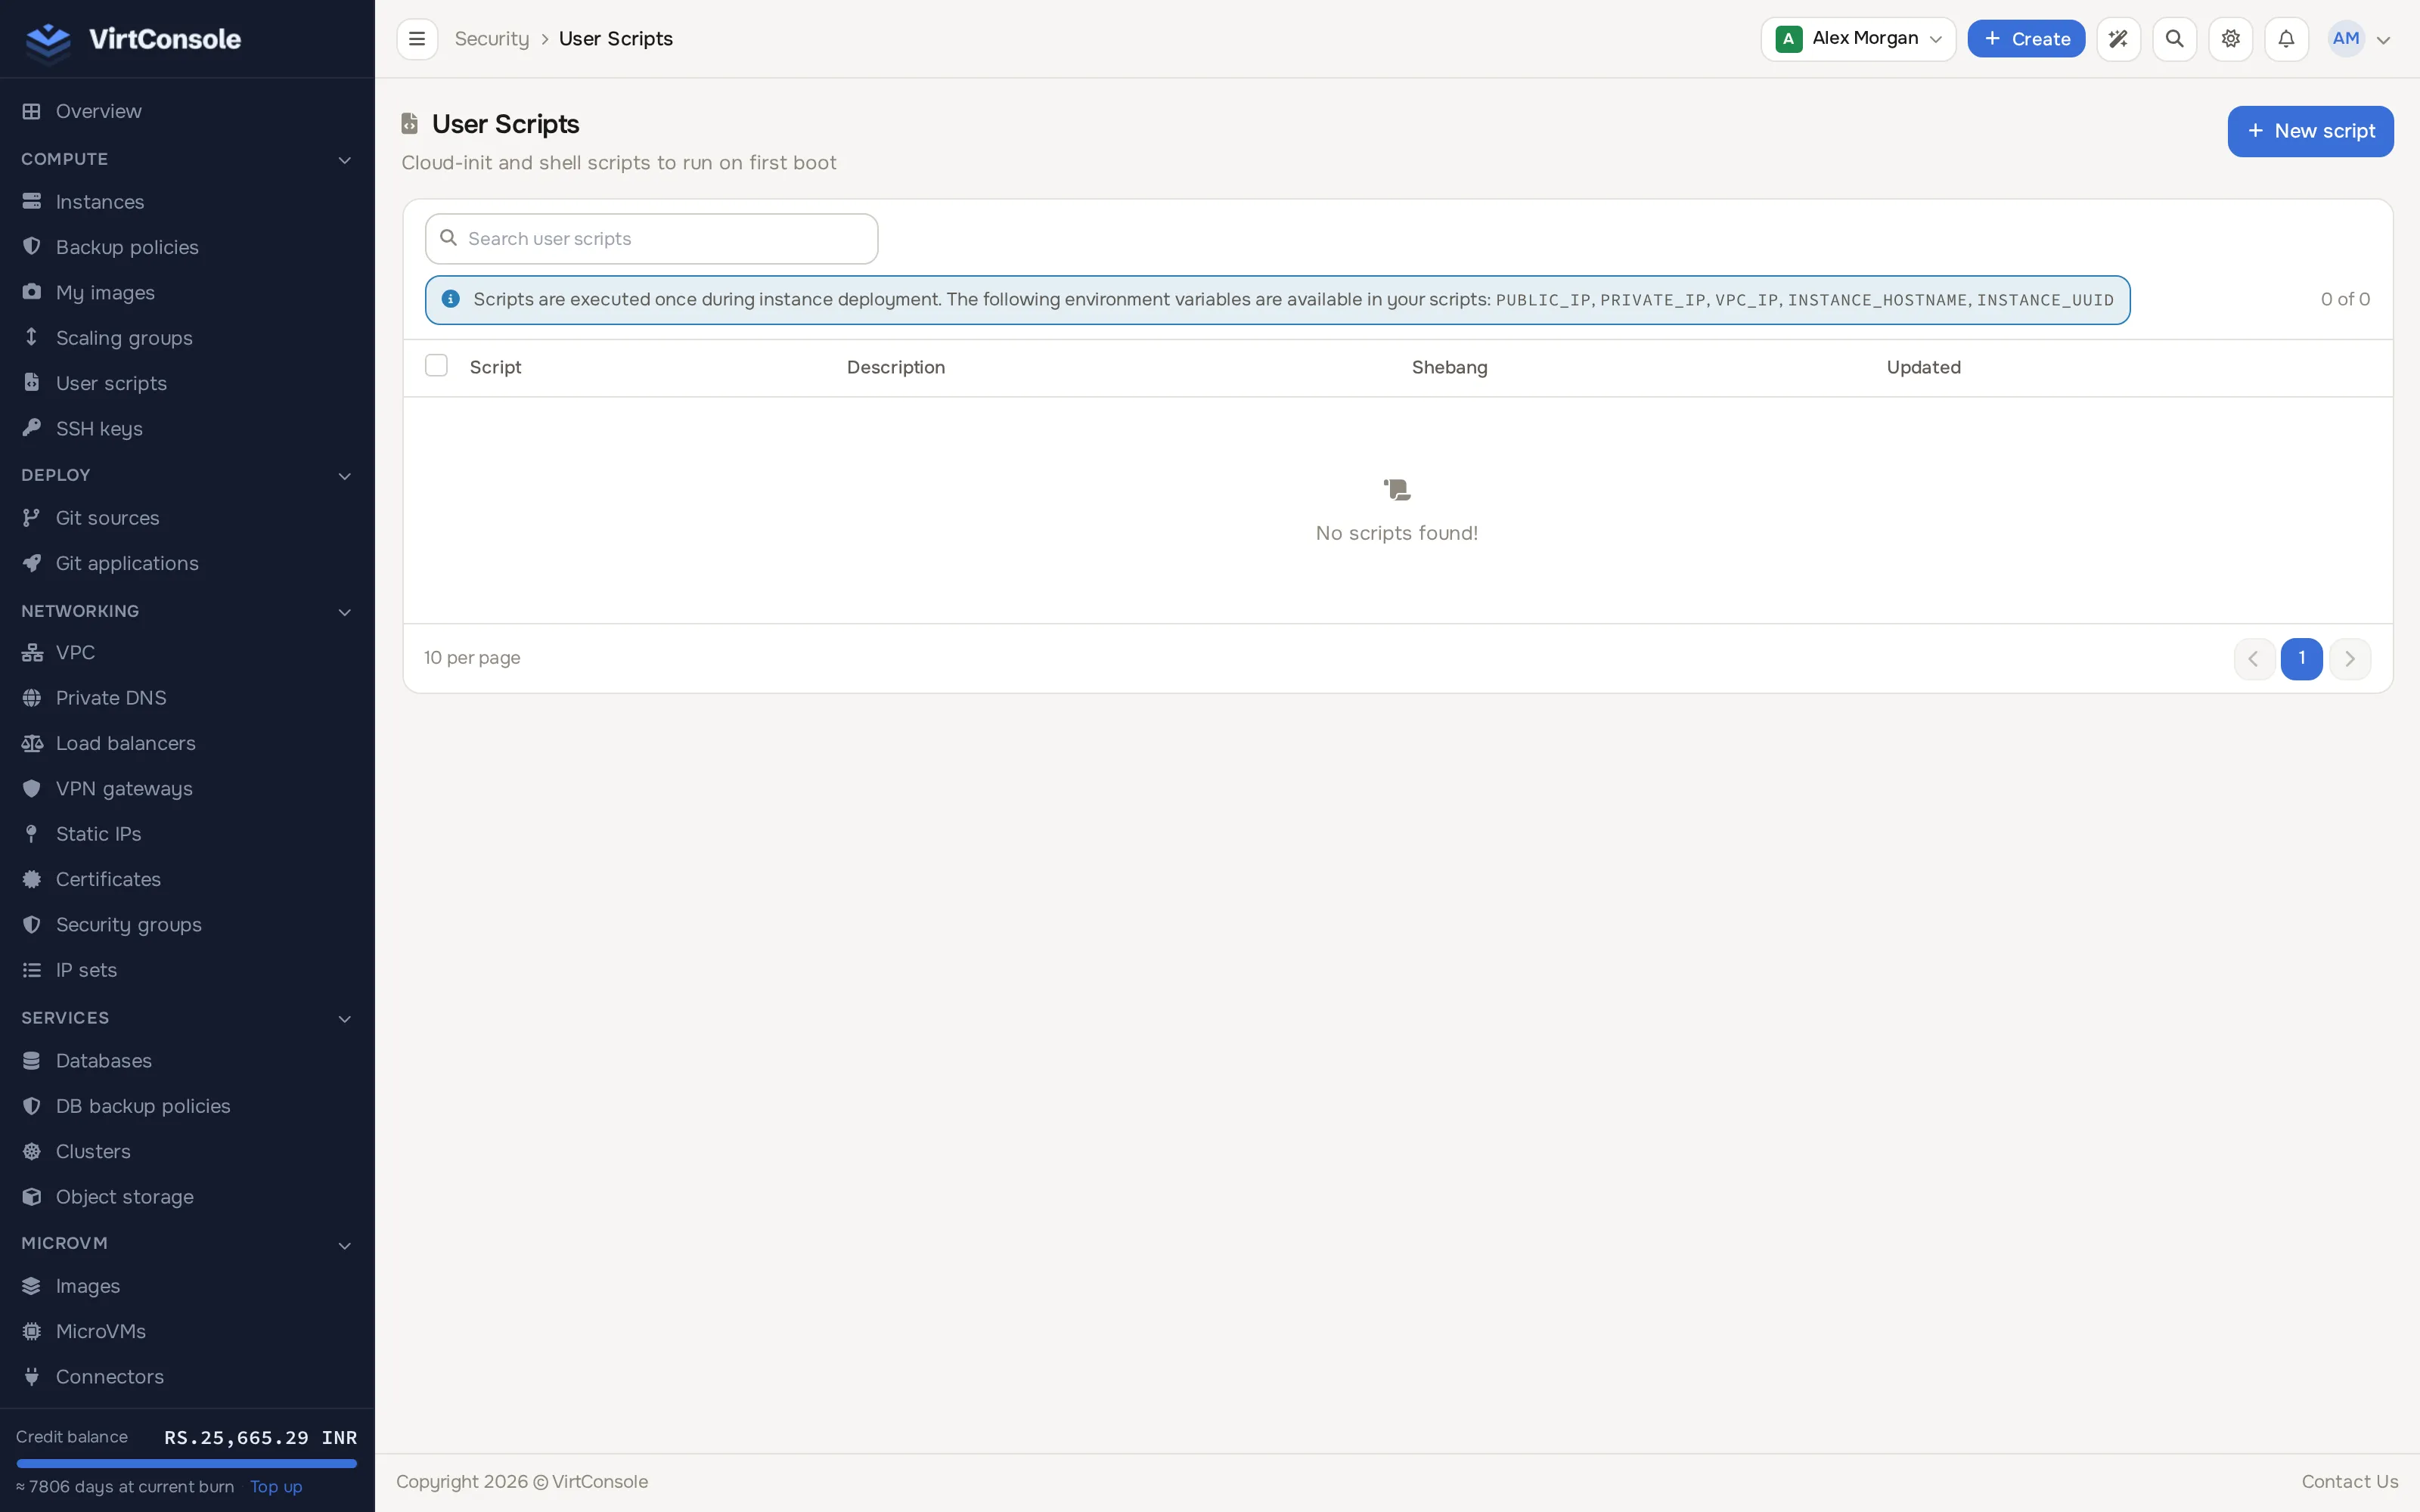Open Certificates page
Viewport: 2420px width, 1512px height.
coord(187,879)
